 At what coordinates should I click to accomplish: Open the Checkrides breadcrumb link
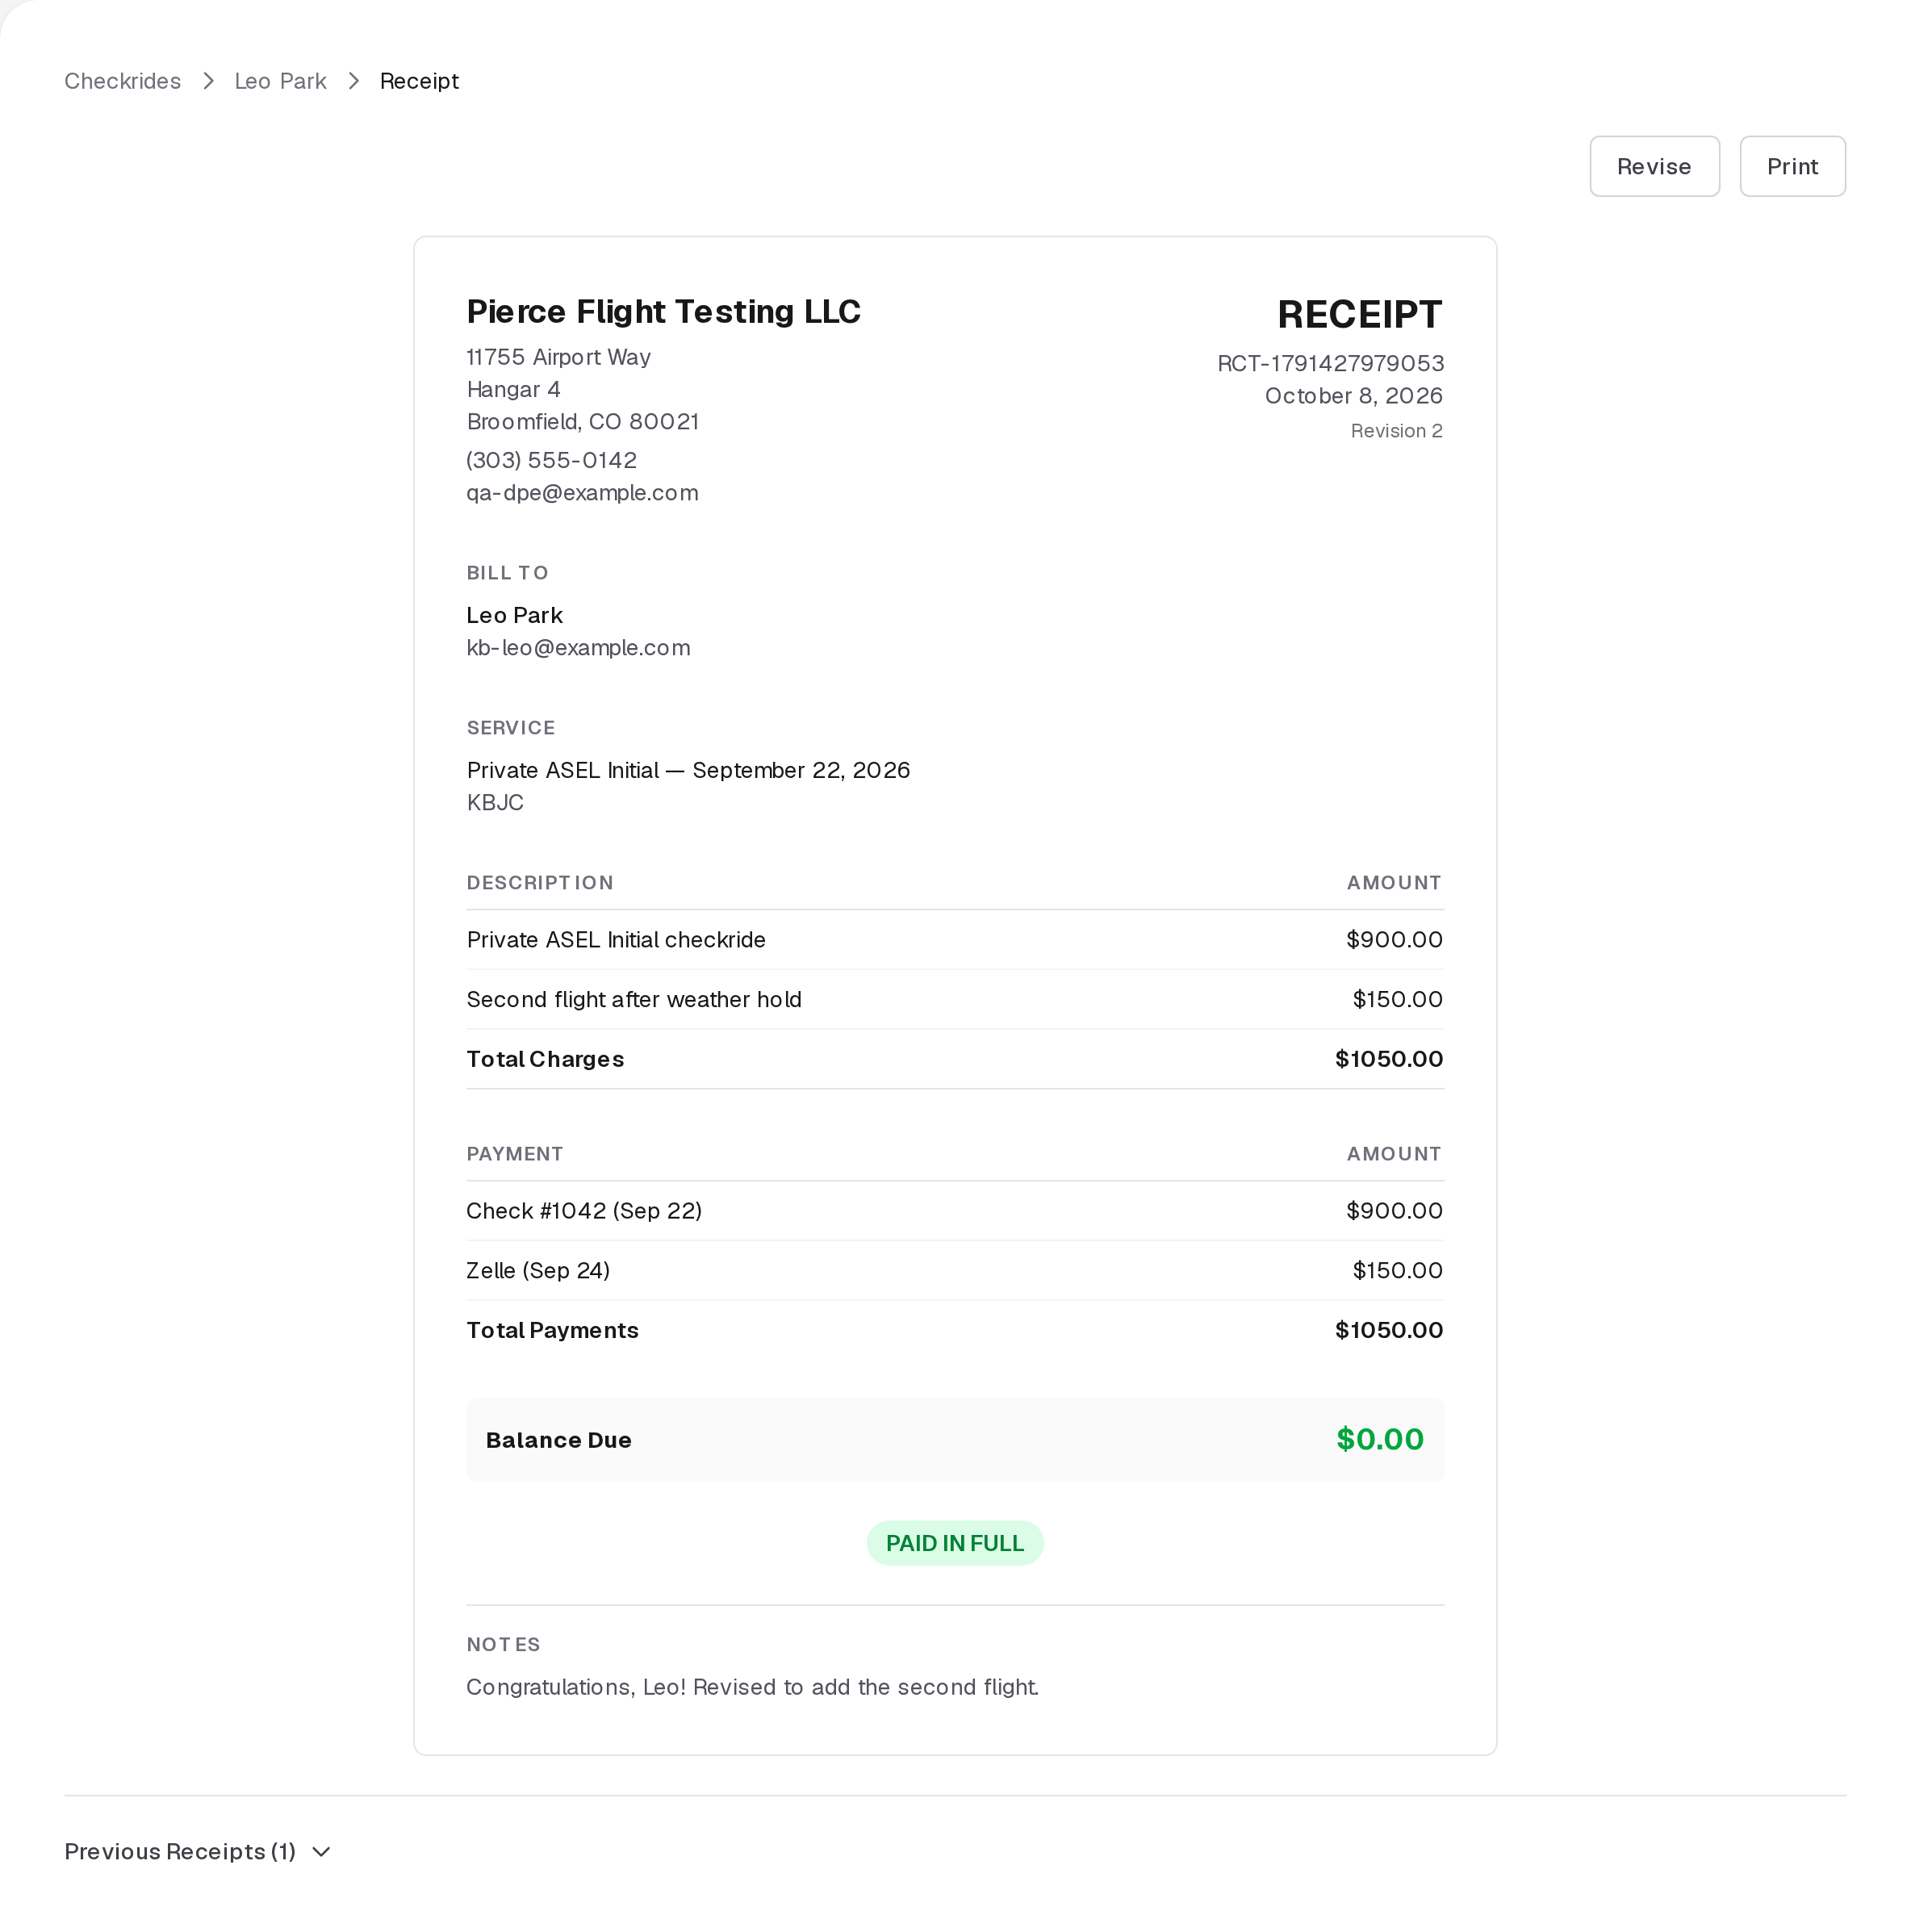pyautogui.click(x=122, y=81)
